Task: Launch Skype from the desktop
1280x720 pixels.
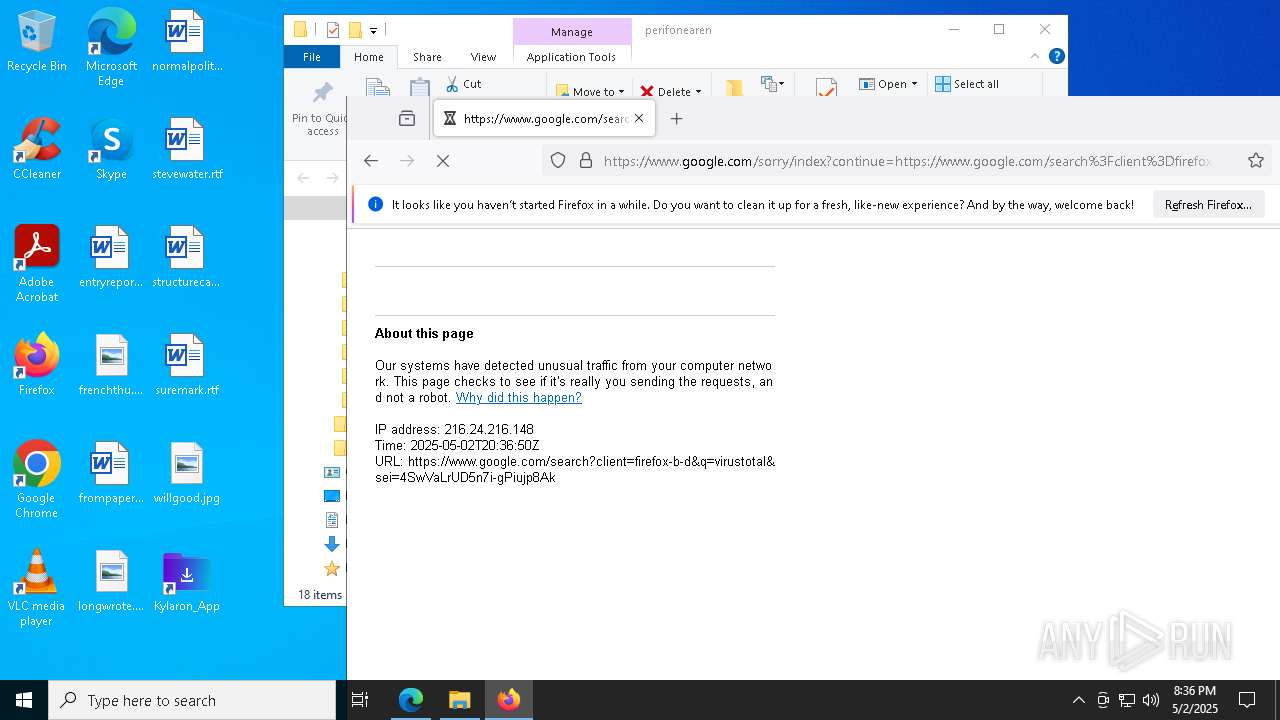Action: tap(111, 150)
